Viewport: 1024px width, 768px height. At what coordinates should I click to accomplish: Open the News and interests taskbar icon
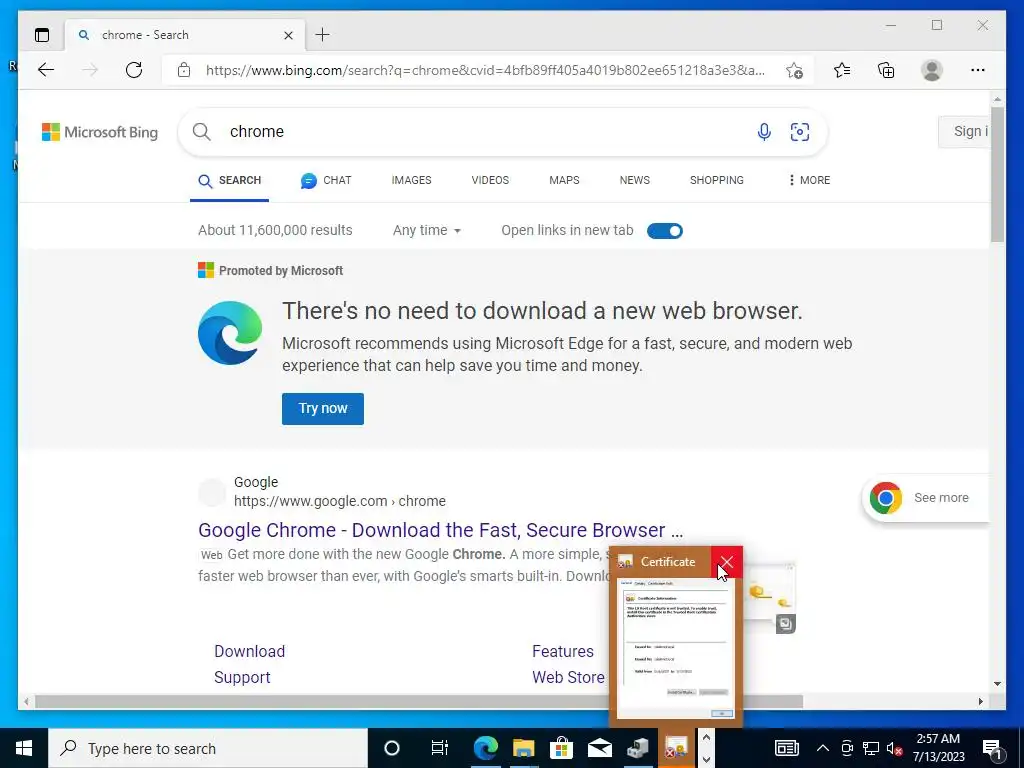786,748
